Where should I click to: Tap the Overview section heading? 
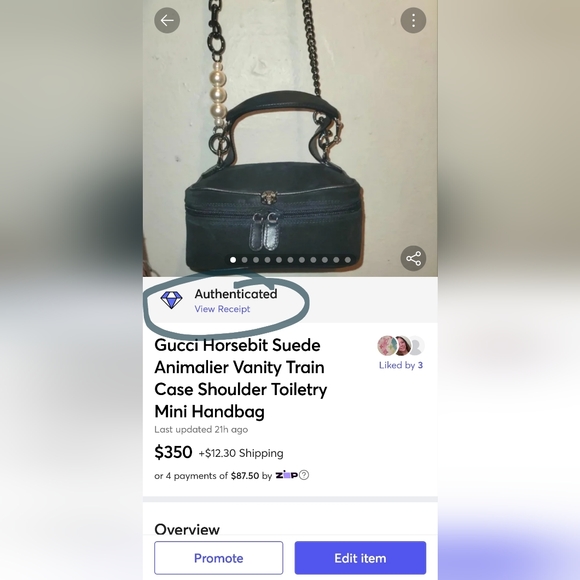[x=187, y=529]
